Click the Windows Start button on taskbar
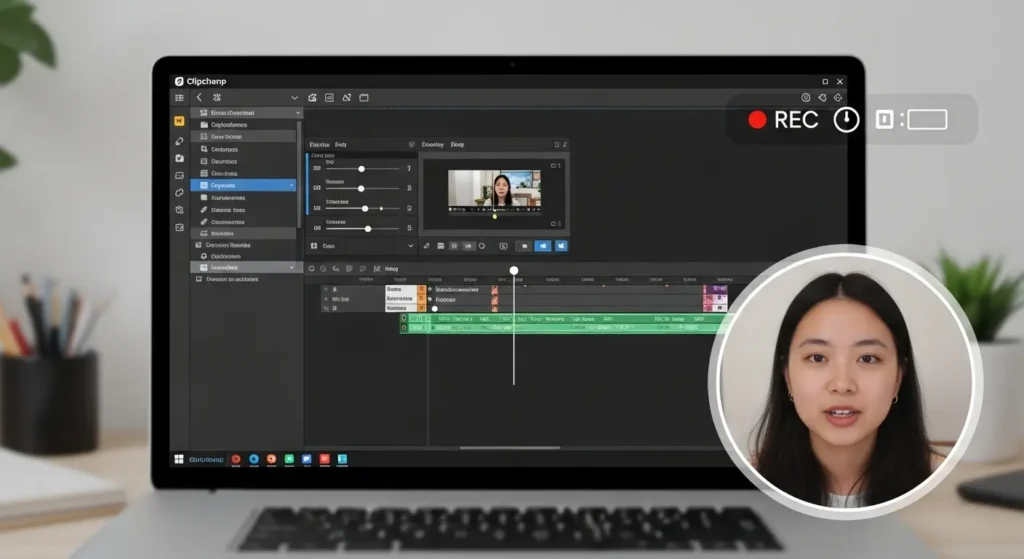This screenshot has width=1024, height=559. tap(179, 459)
